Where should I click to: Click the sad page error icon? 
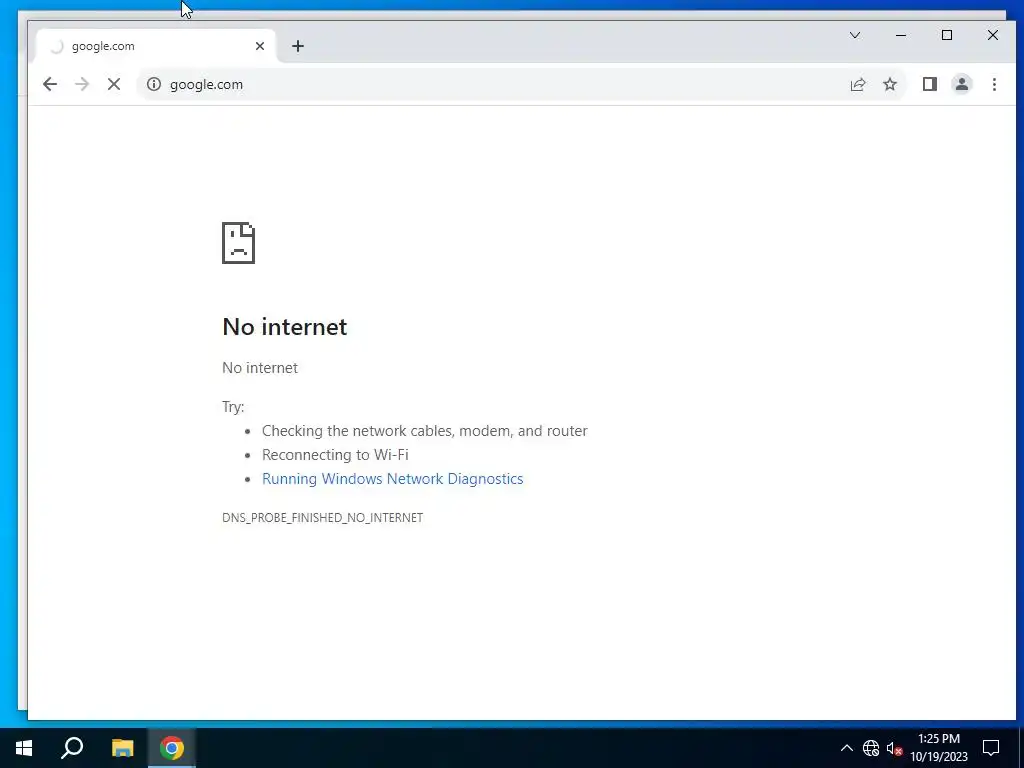(x=238, y=243)
